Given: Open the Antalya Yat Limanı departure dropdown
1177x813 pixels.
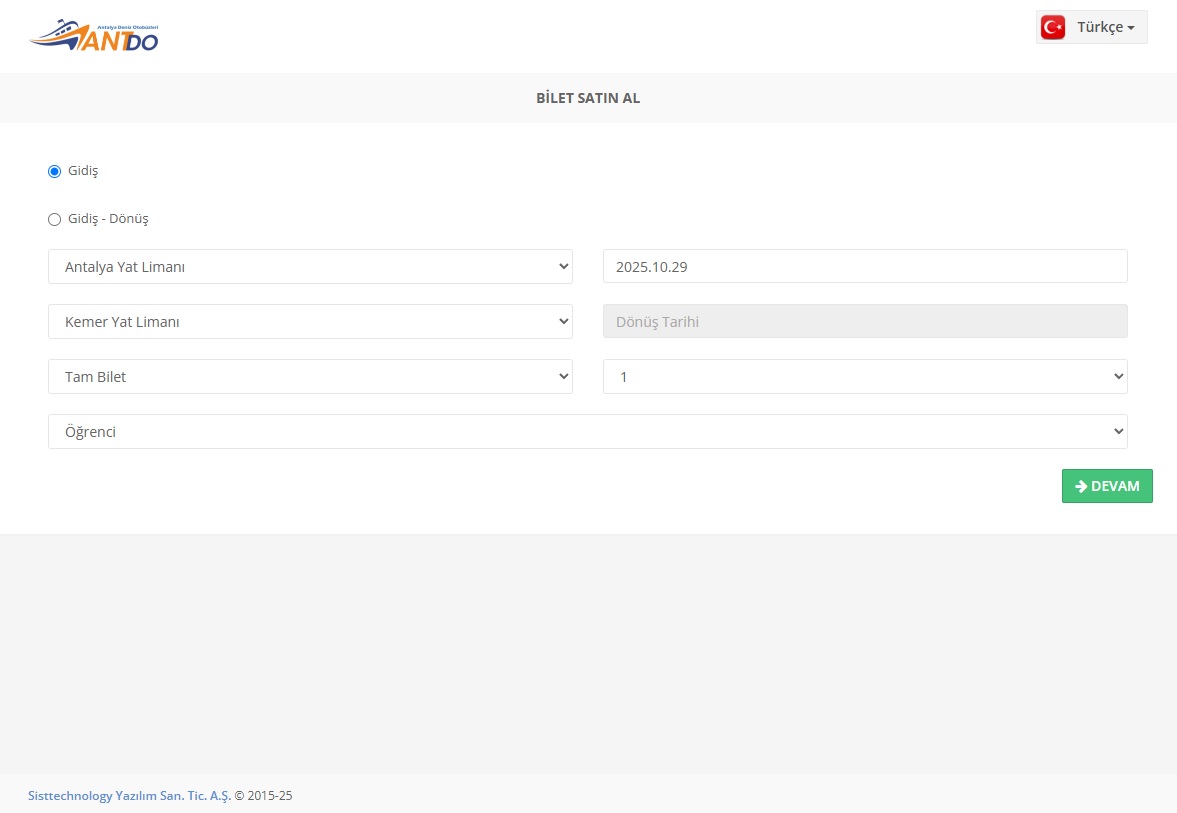Looking at the screenshot, I should tap(310, 267).
